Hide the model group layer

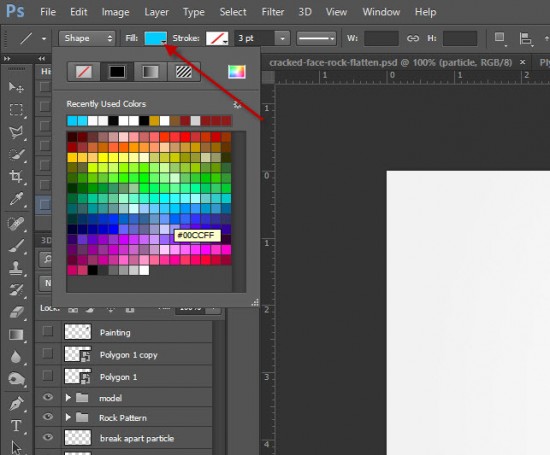pos(48,397)
